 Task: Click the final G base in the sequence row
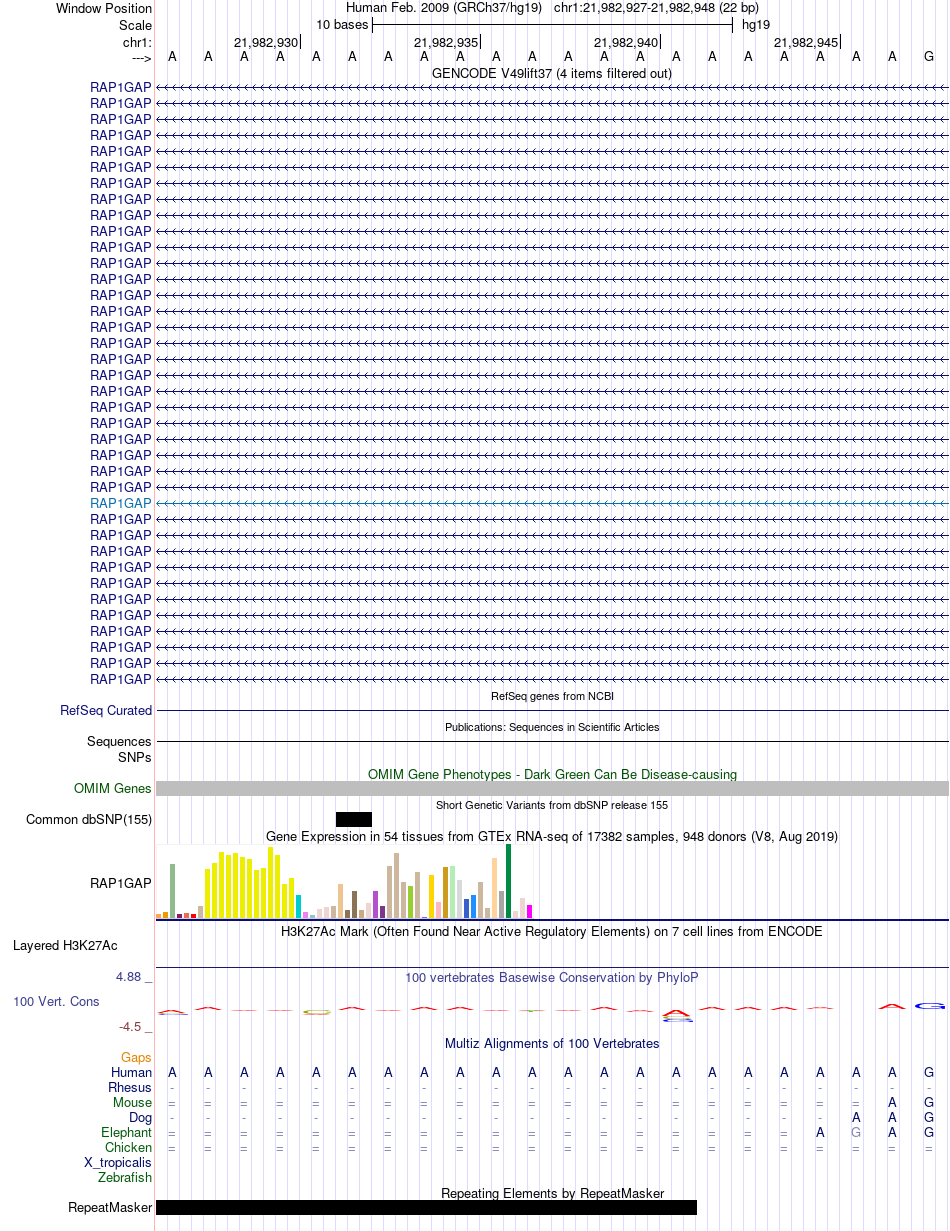(929, 57)
